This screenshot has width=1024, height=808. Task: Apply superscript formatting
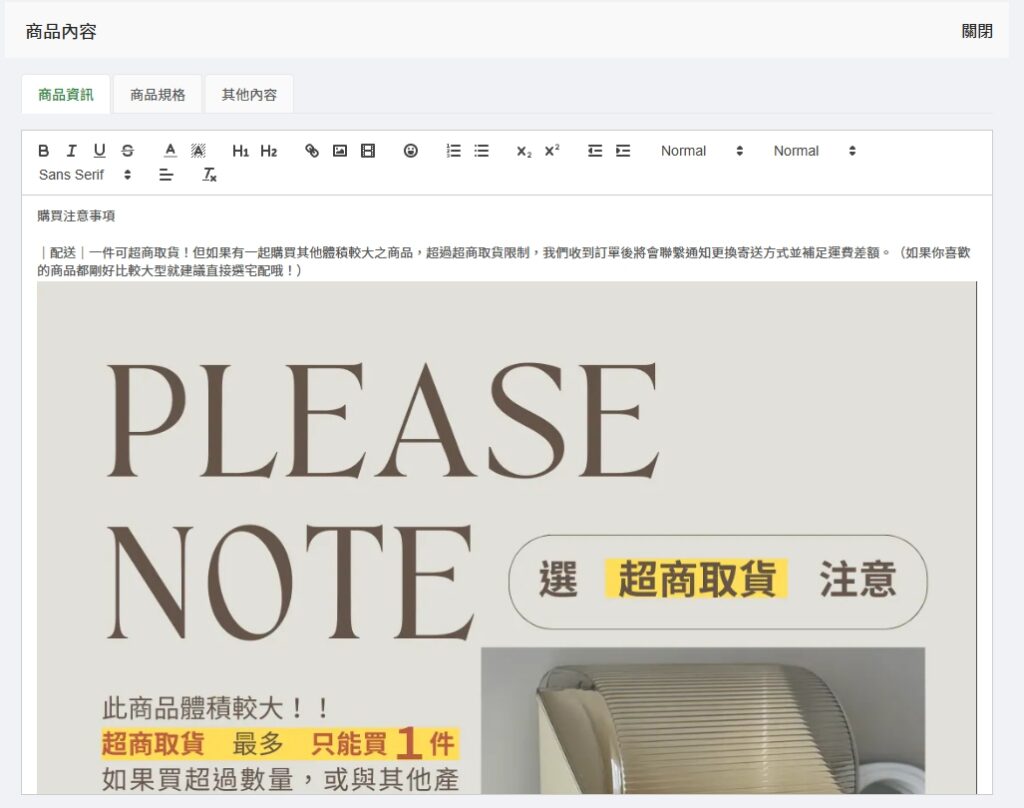coord(552,151)
